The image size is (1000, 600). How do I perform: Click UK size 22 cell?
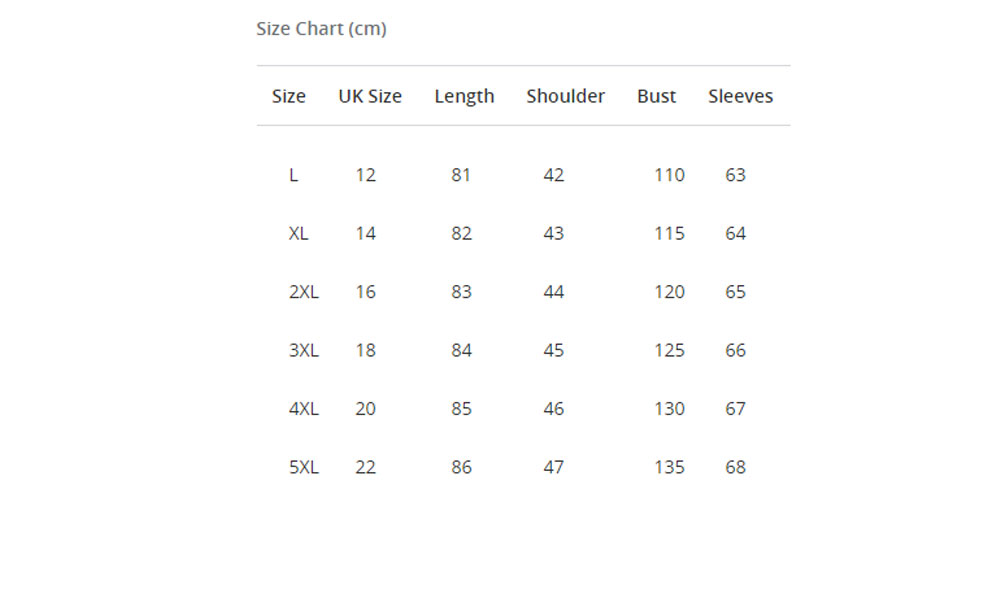[x=365, y=467]
